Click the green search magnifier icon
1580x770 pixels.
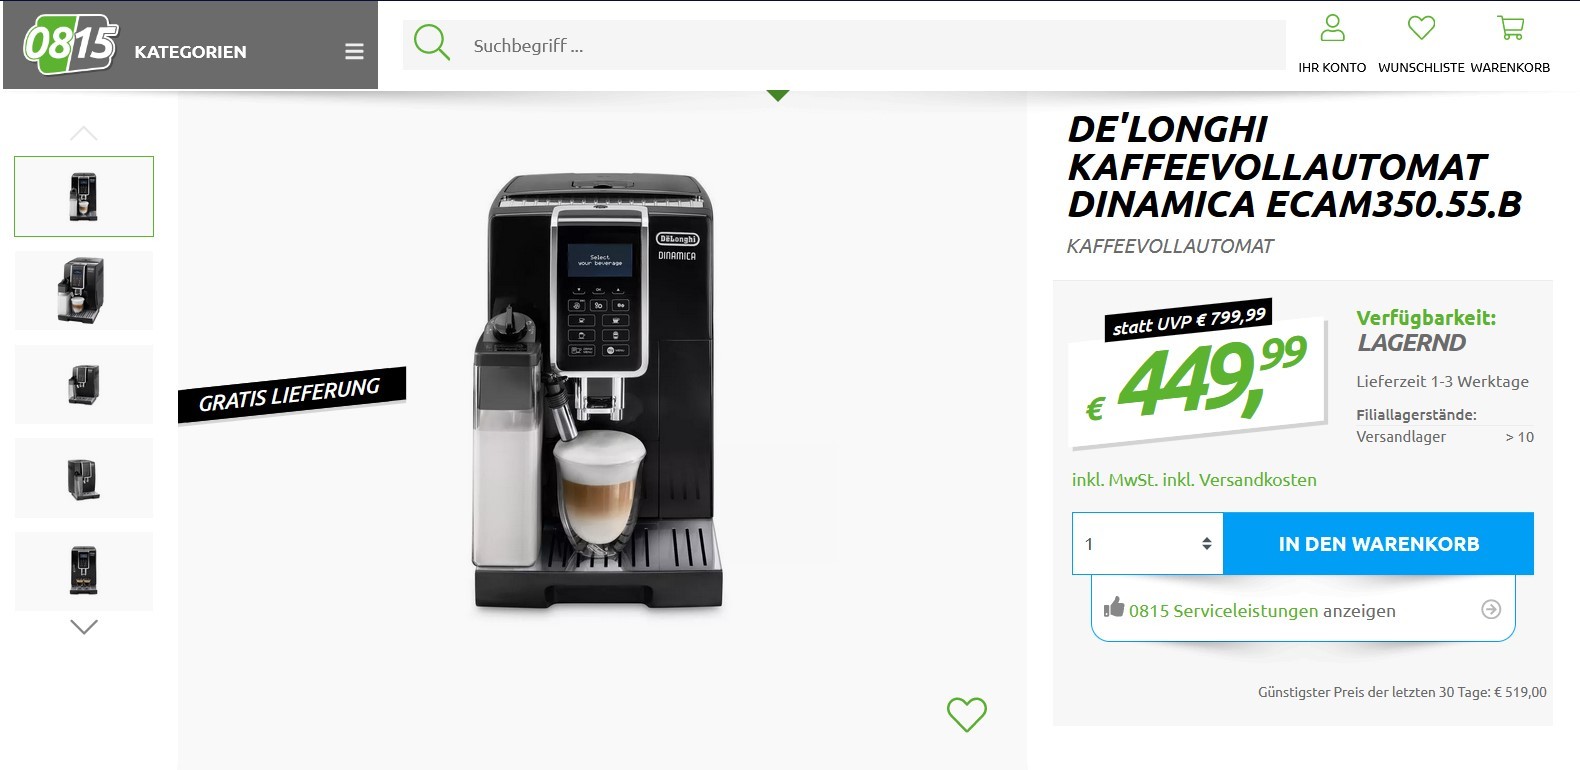tap(432, 43)
